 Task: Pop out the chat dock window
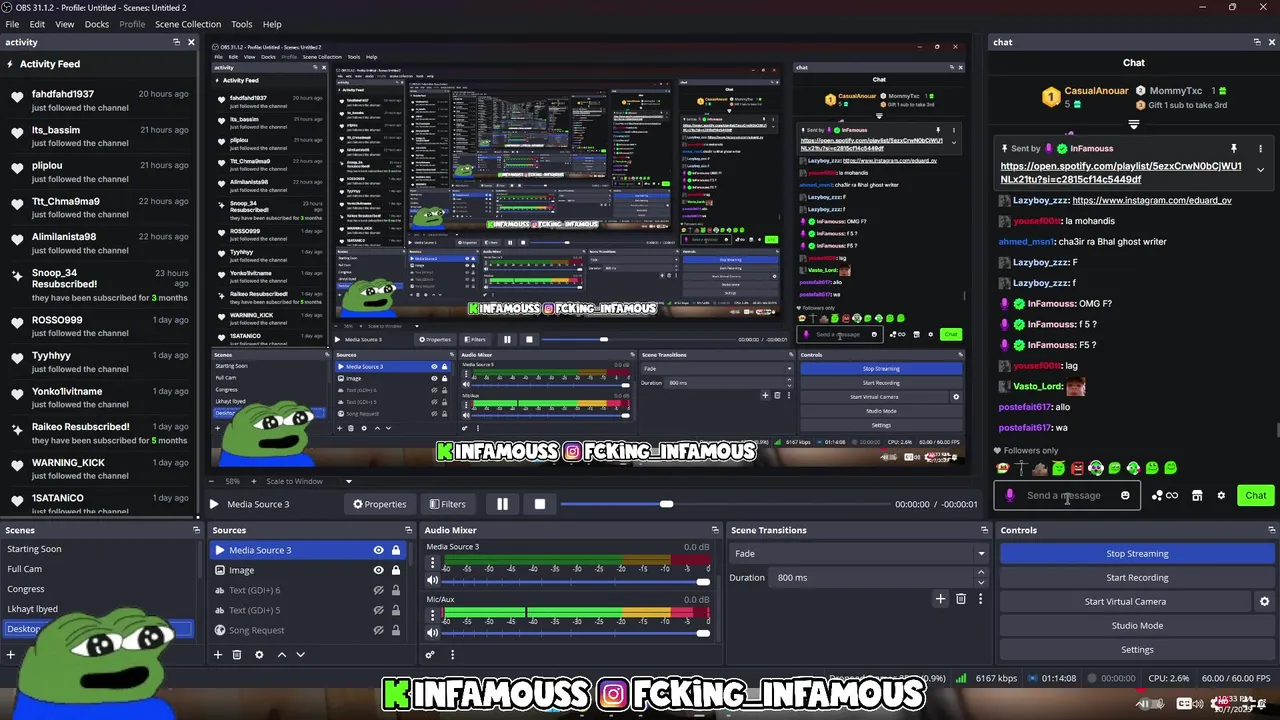[1257, 42]
